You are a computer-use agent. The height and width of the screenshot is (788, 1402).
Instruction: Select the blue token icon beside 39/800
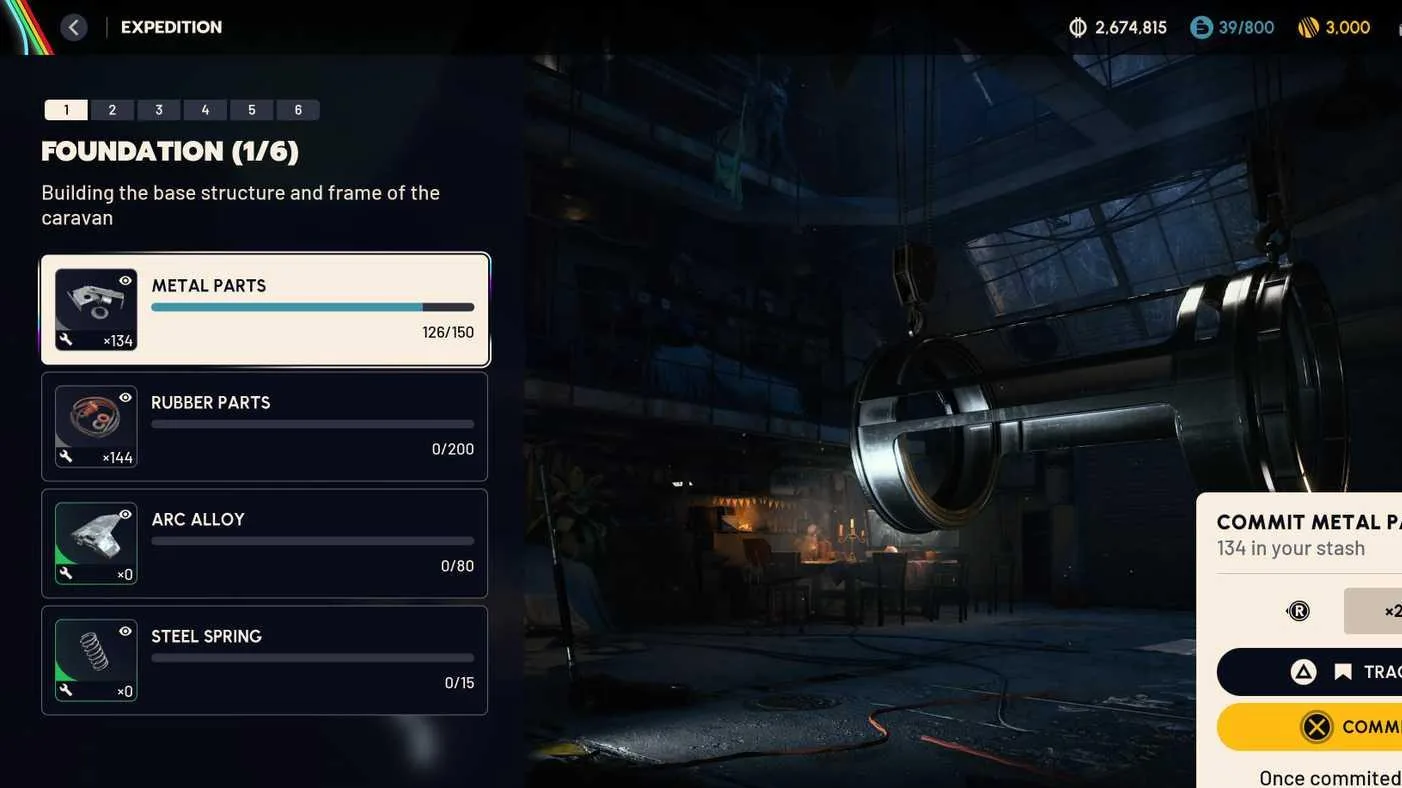[x=1201, y=27]
